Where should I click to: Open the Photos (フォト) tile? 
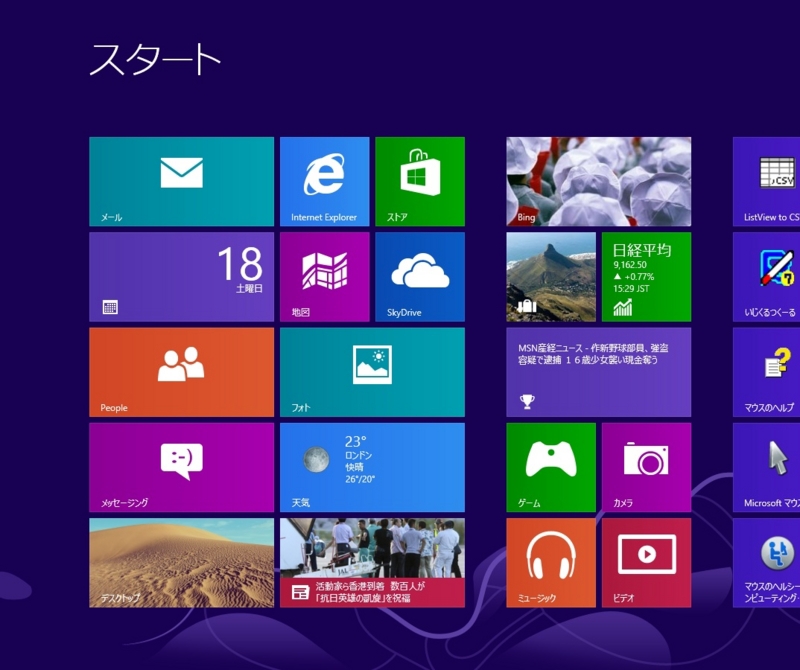click(372, 372)
